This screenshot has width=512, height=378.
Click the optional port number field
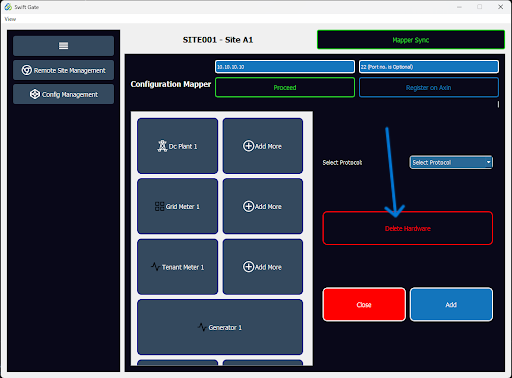[429, 67]
